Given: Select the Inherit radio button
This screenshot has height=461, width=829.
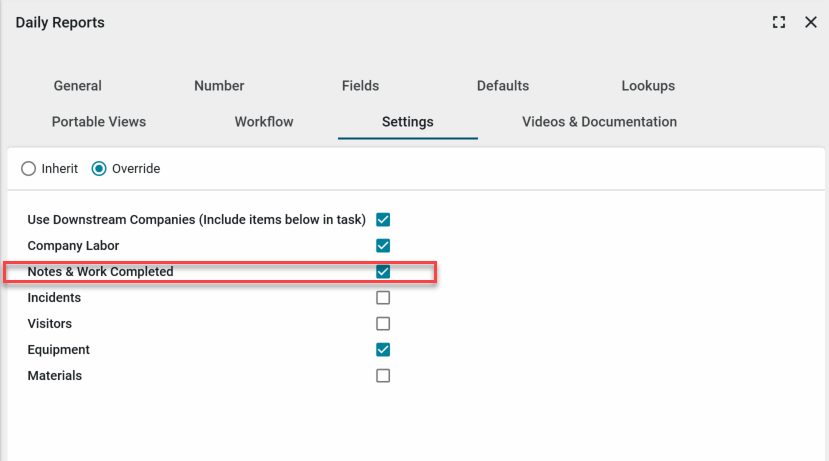Looking at the screenshot, I should [29, 169].
